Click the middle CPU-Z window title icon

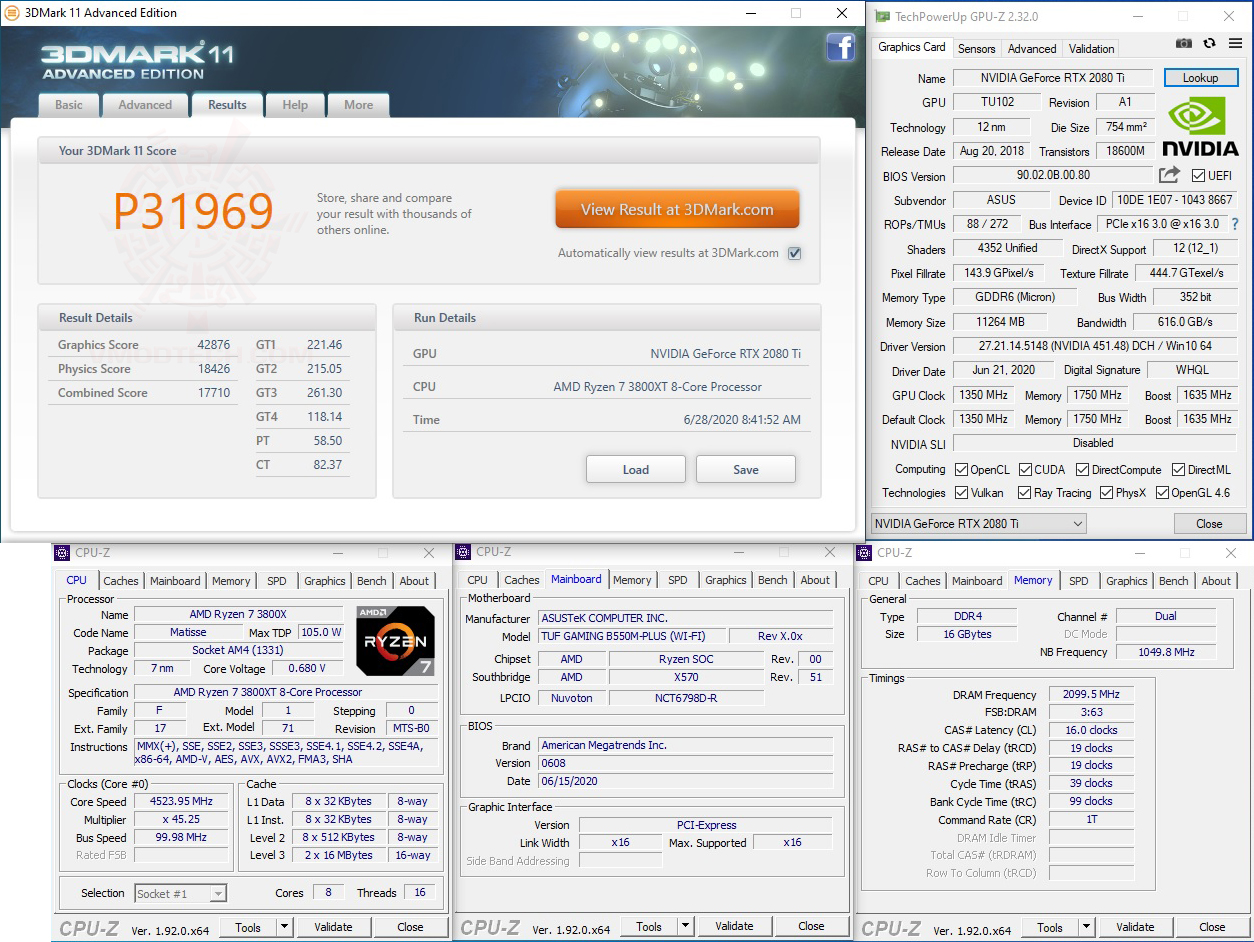[x=463, y=552]
